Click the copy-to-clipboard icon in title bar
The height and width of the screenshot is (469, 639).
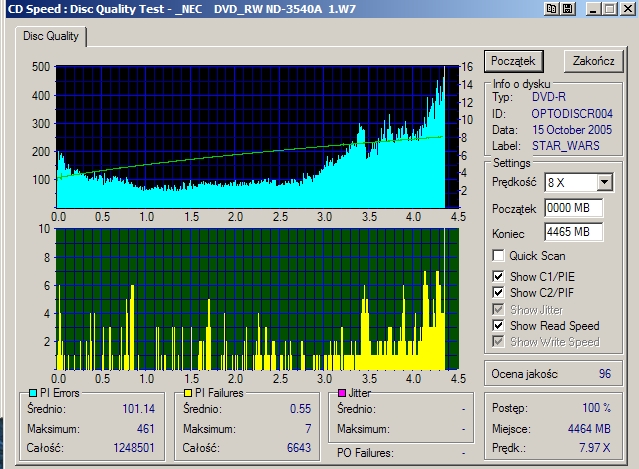552,9
